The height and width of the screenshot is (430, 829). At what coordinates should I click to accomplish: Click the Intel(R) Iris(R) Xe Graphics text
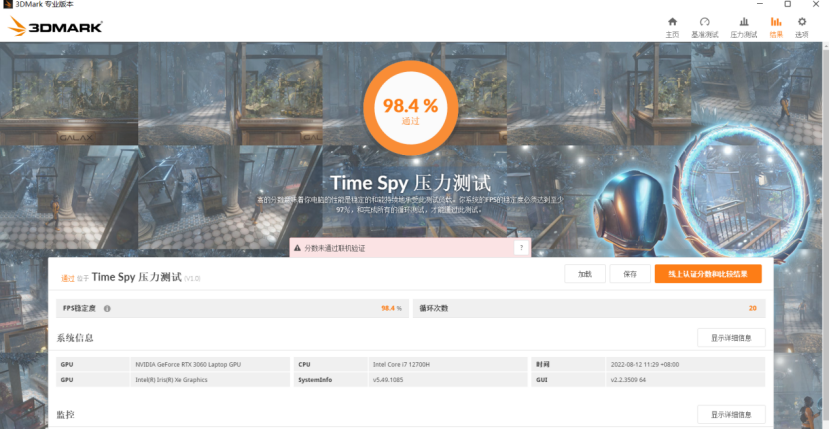[171, 380]
